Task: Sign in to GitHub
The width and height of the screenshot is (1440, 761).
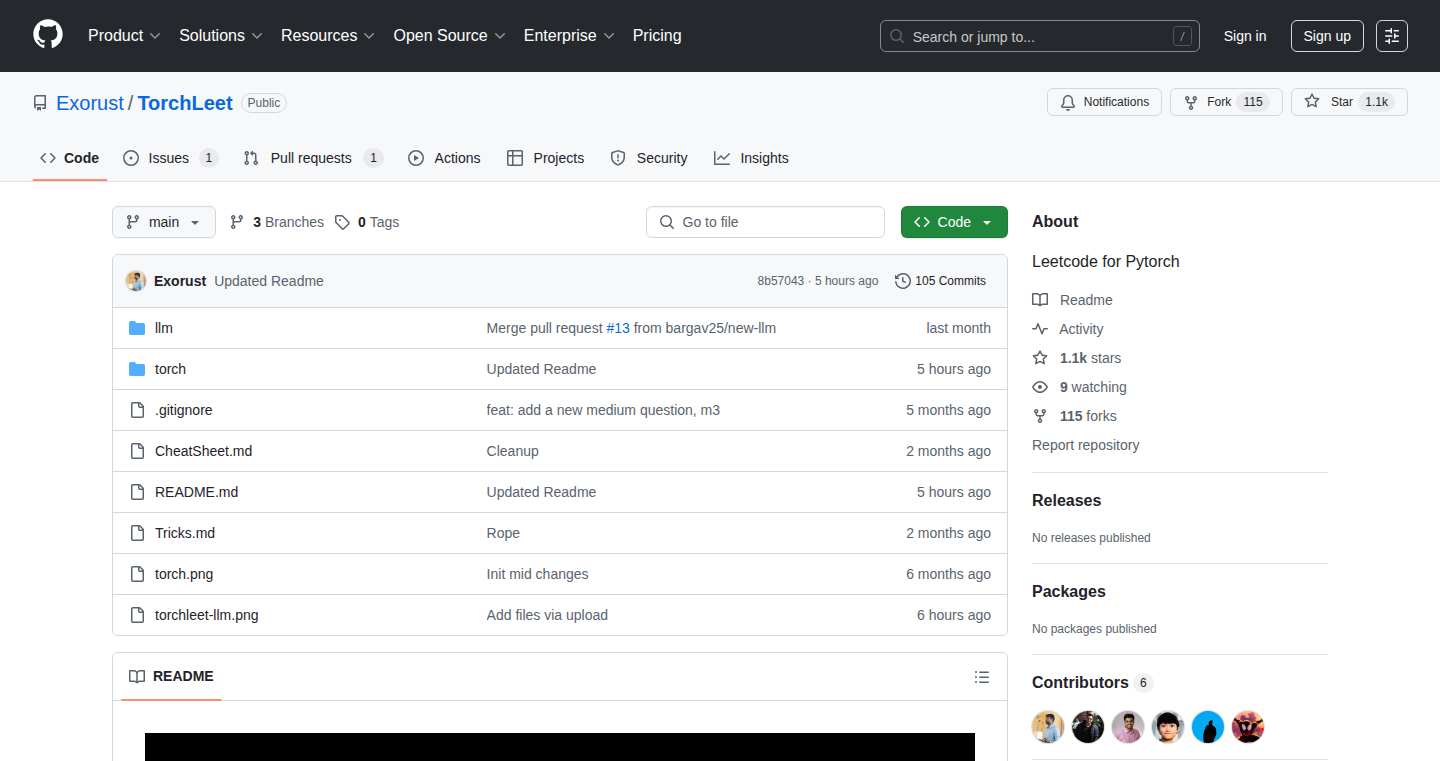Action: pyautogui.click(x=1245, y=36)
